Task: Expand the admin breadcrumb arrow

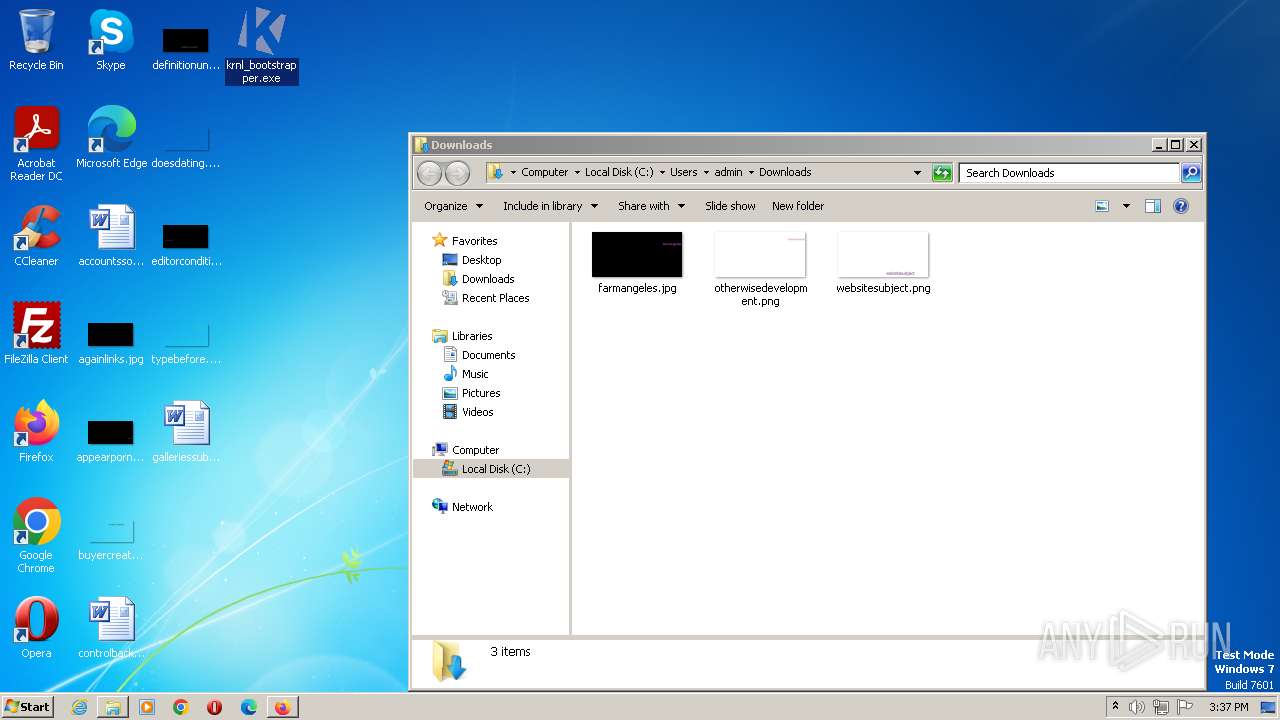Action: coord(751,173)
